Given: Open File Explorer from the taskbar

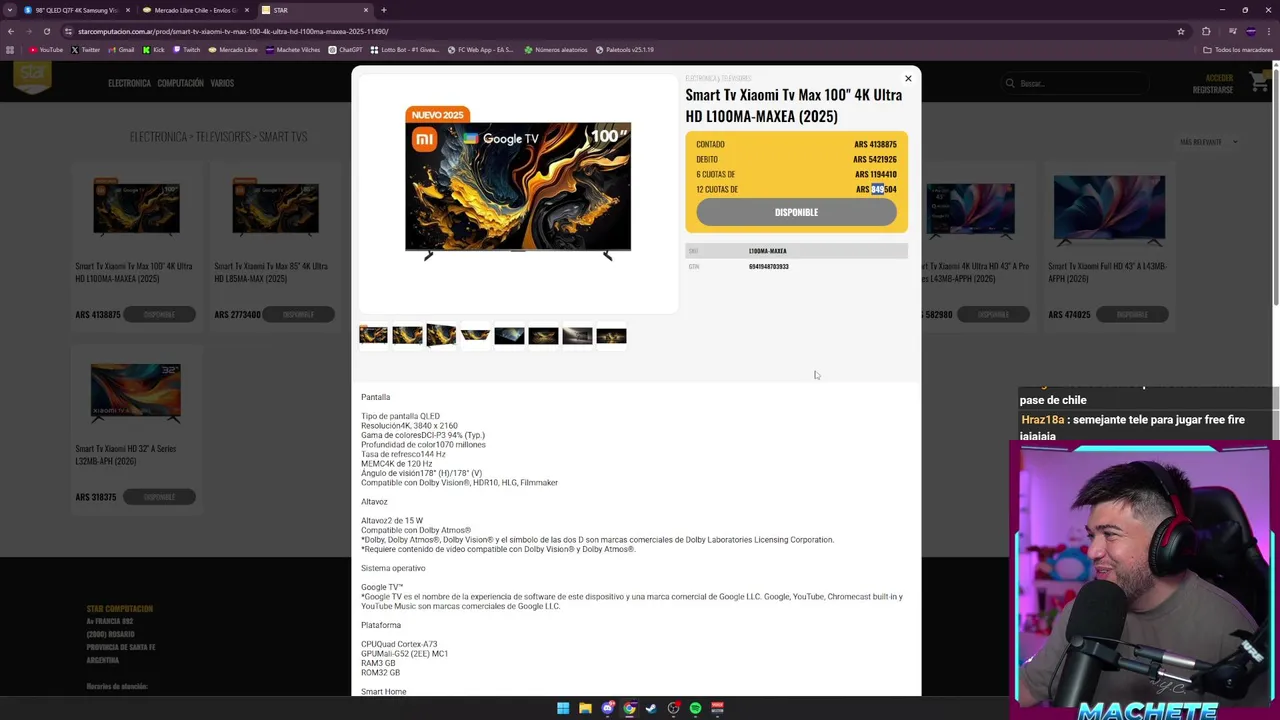Looking at the screenshot, I should coord(585,708).
